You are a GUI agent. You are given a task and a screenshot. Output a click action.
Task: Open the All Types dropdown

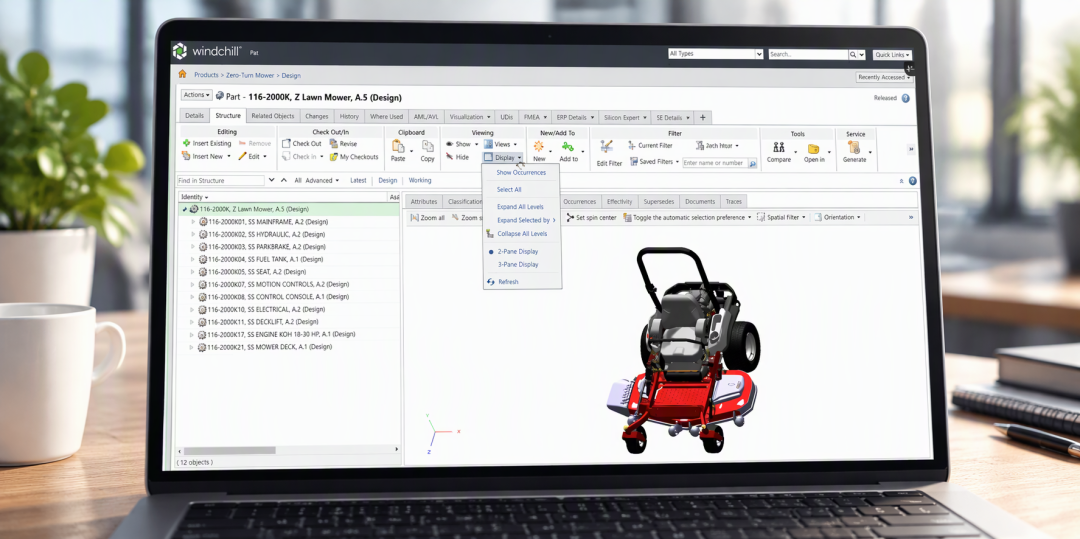pyautogui.click(x=716, y=54)
